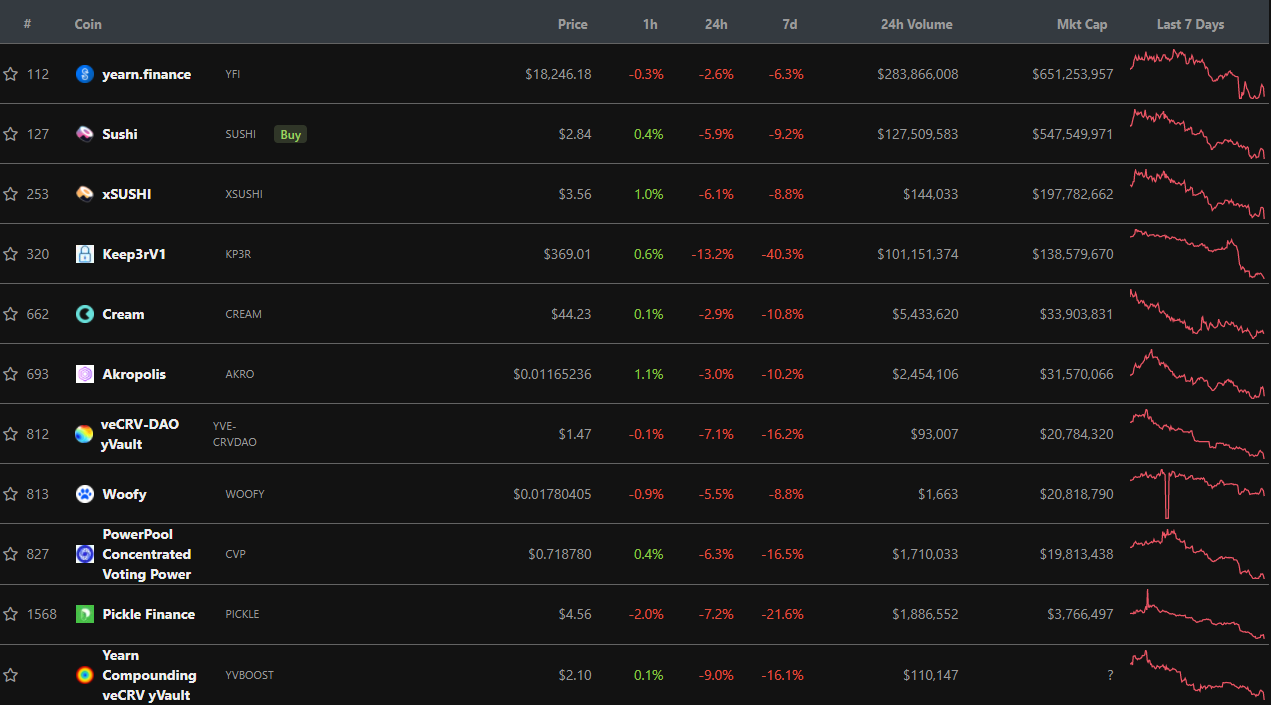Sort by the 7d change header

(x=789, y=24)
